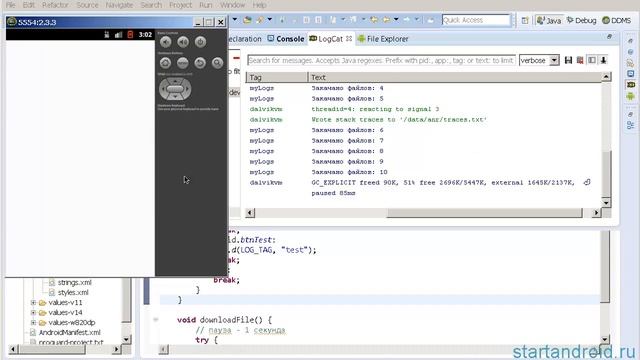Tap the emulator Home button
The height and width of the screenshot is (360, 640).
165,62
